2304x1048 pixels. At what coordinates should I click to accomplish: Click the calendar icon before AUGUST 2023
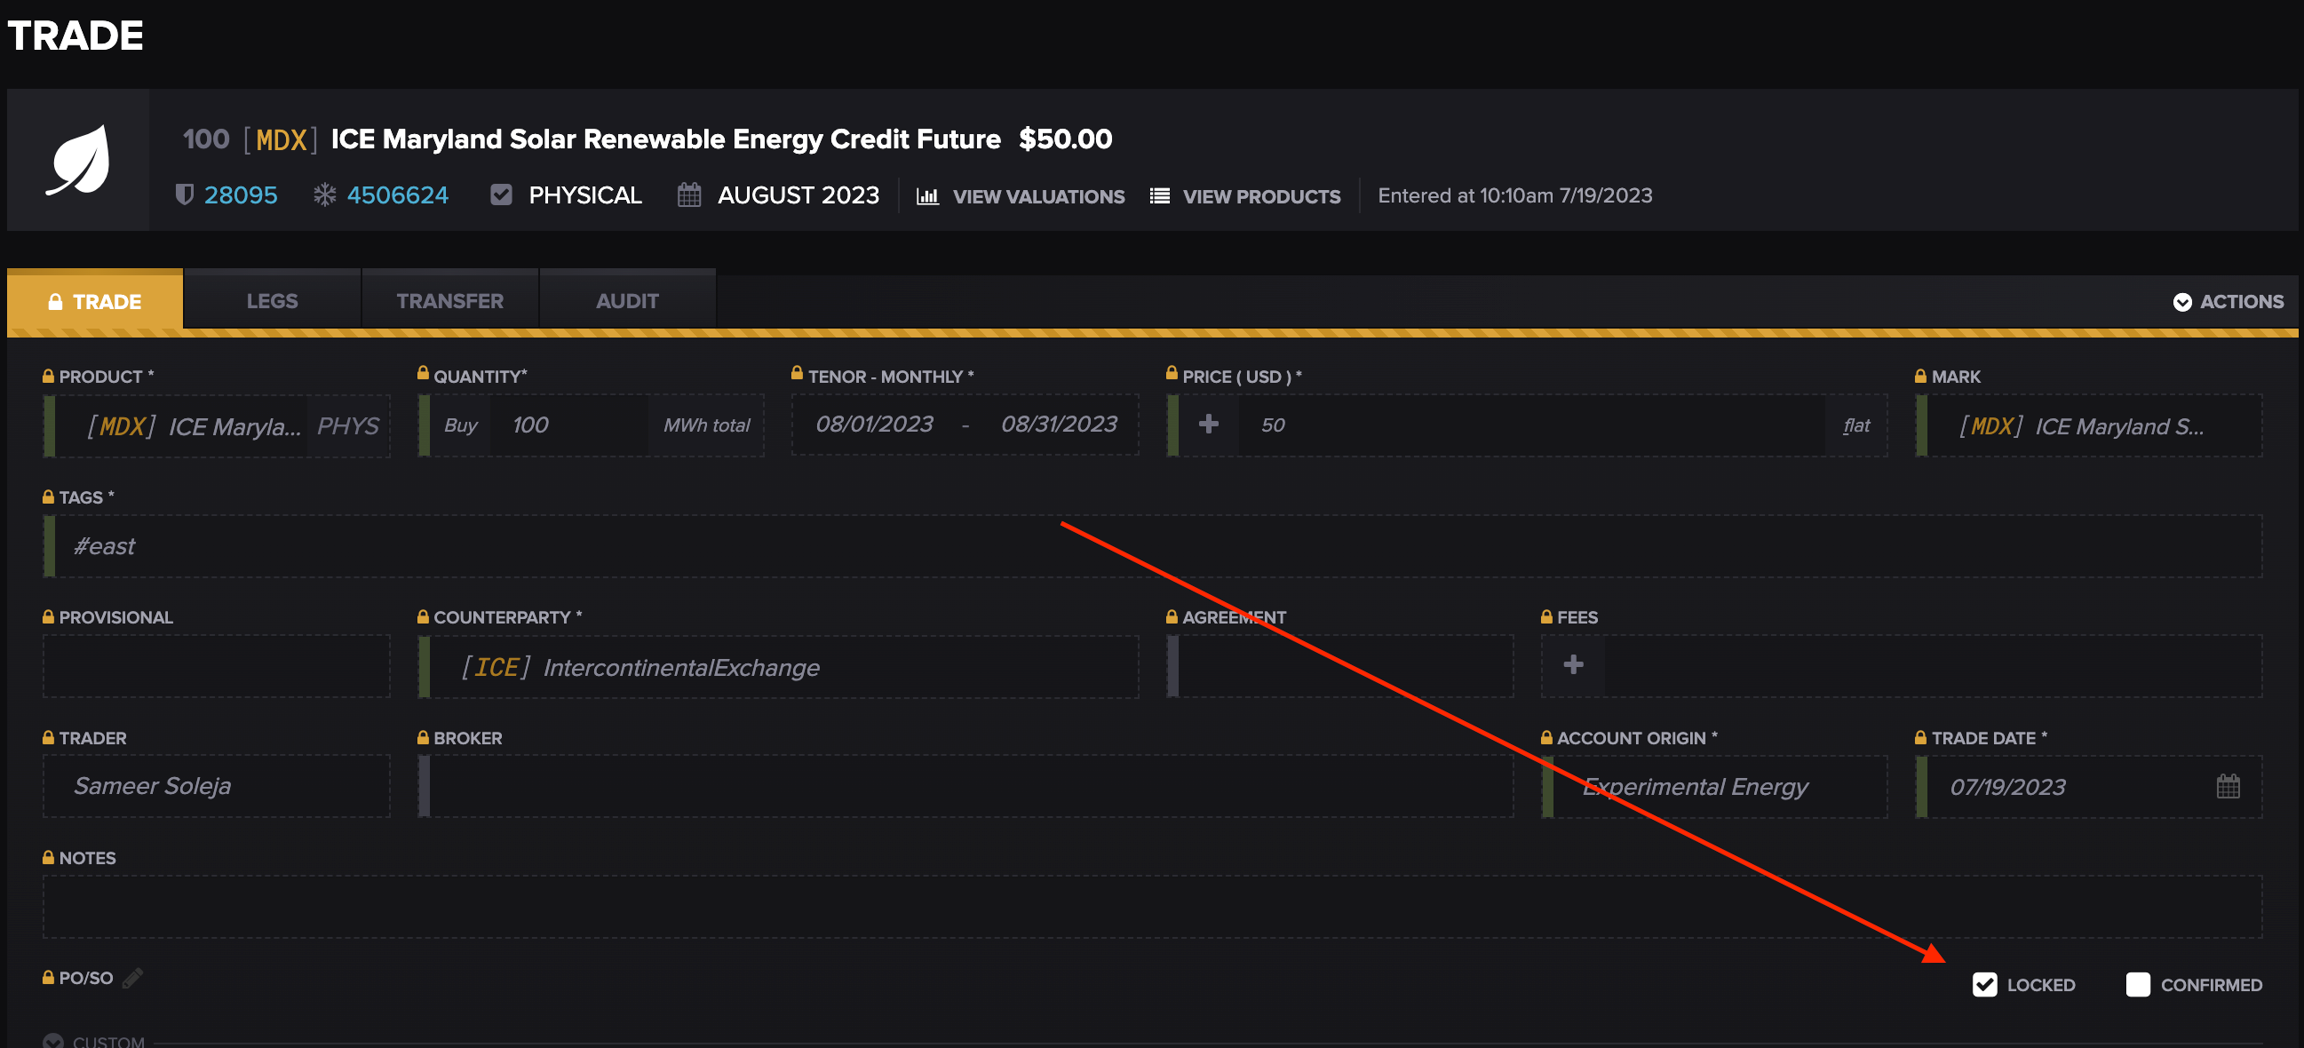click(x=688, y=194)
